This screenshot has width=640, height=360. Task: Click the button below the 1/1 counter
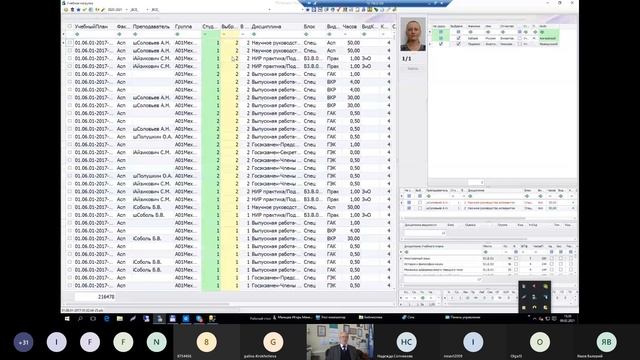pyautogui.click(x=413, y=69)
